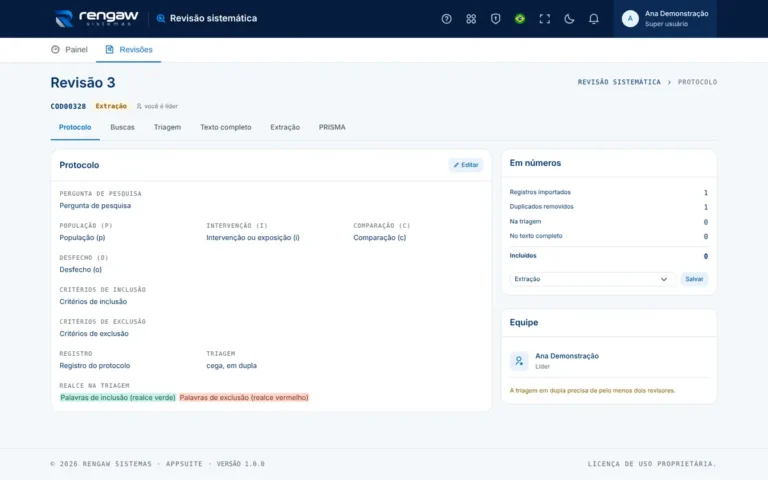Click the Editar button in Protocolo card
Viewport: 768px width, 480px height.
coord(465,165)
